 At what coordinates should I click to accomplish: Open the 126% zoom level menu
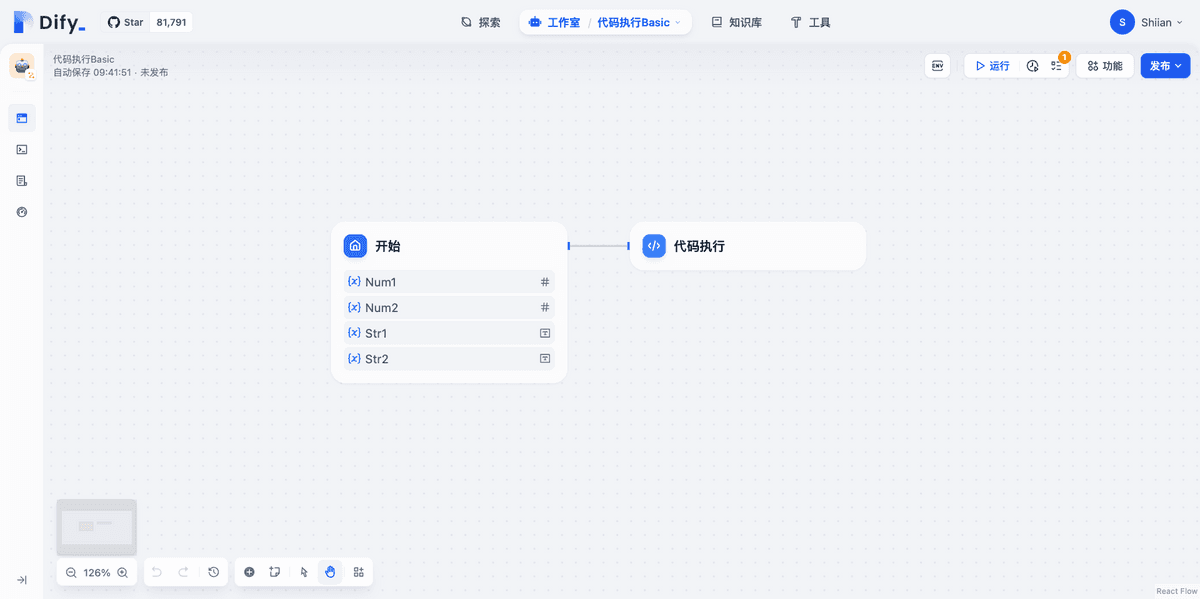tap(97, 573)
